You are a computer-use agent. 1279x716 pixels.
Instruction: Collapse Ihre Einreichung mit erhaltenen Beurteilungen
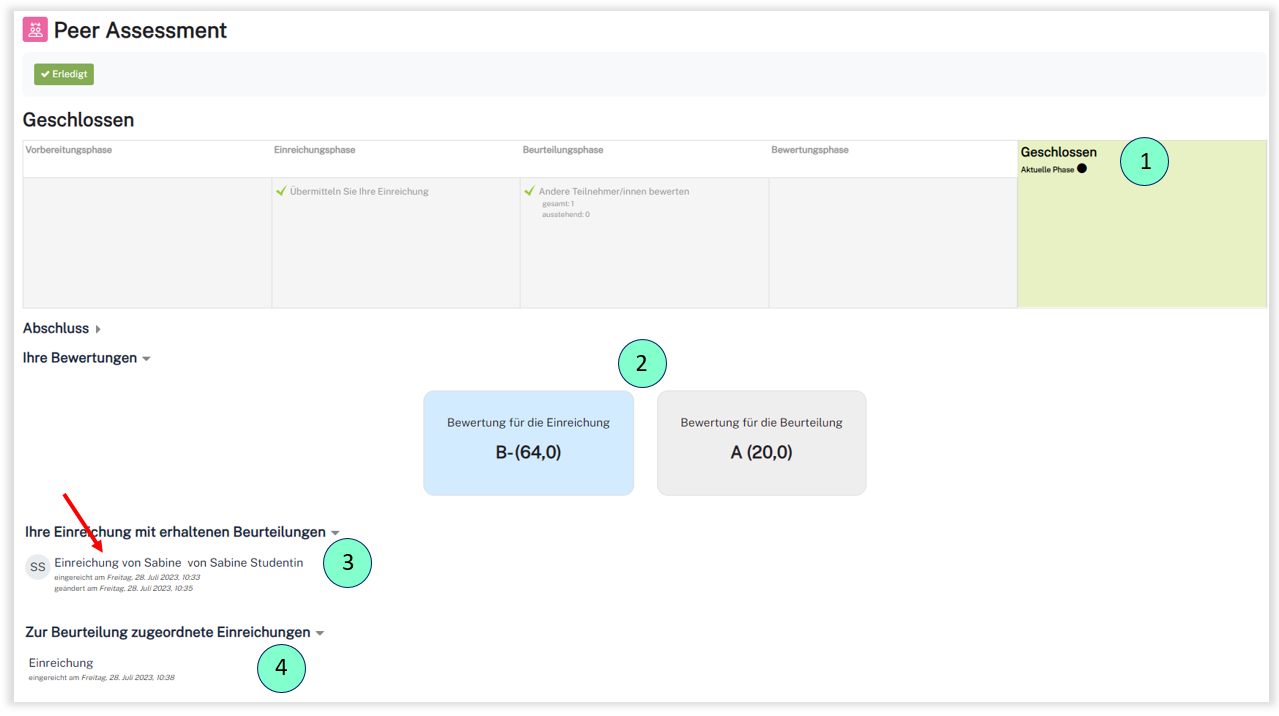tap(182, 533)
